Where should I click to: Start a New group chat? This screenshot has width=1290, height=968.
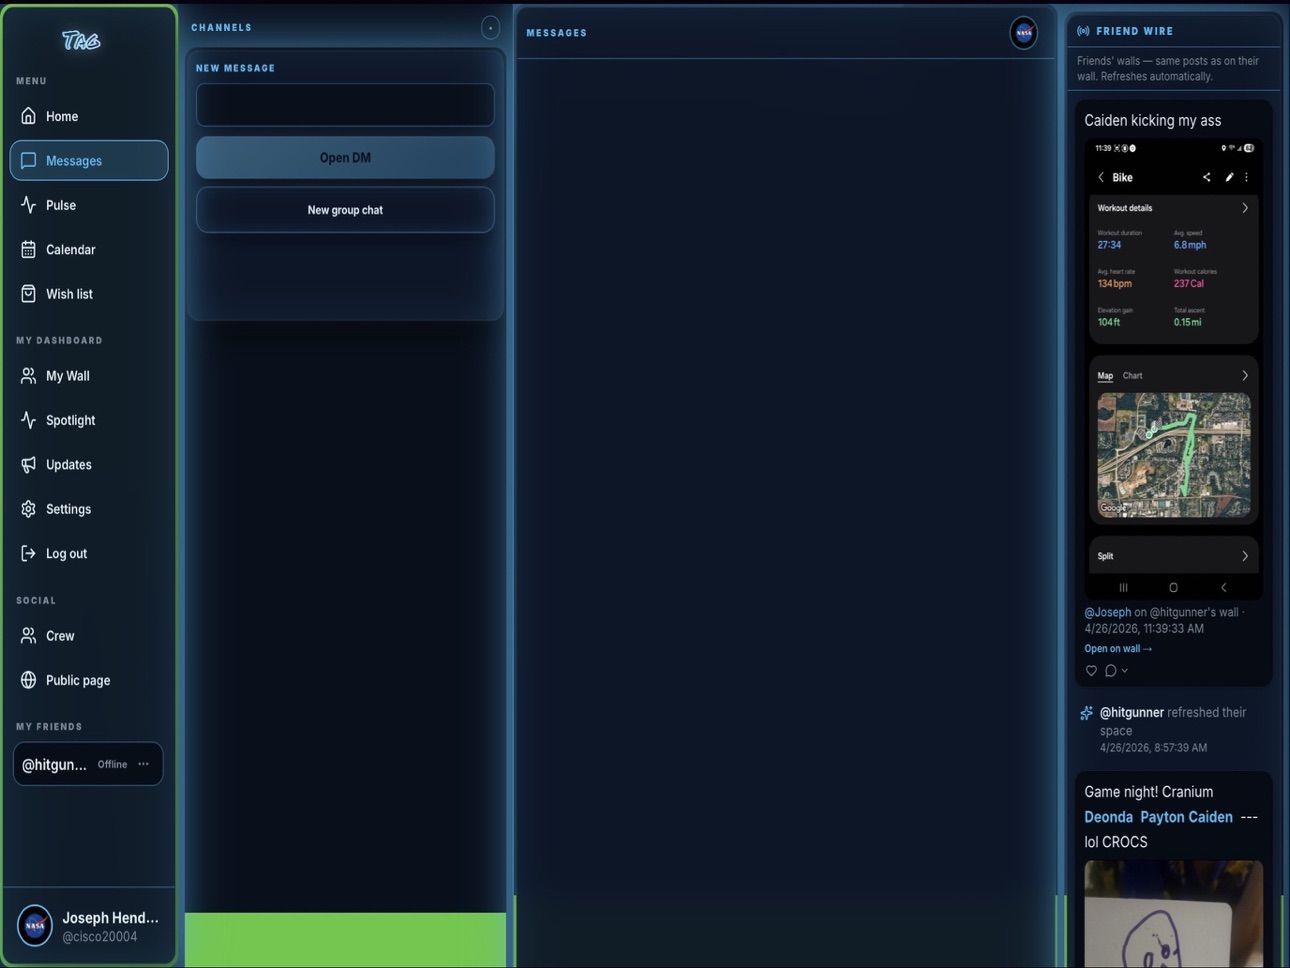345,210
